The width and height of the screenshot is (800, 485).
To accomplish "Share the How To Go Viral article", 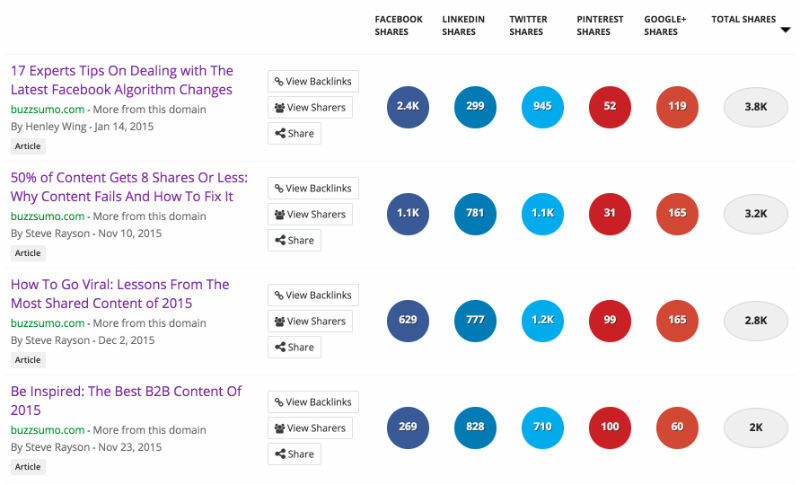I will click(294, 347).
